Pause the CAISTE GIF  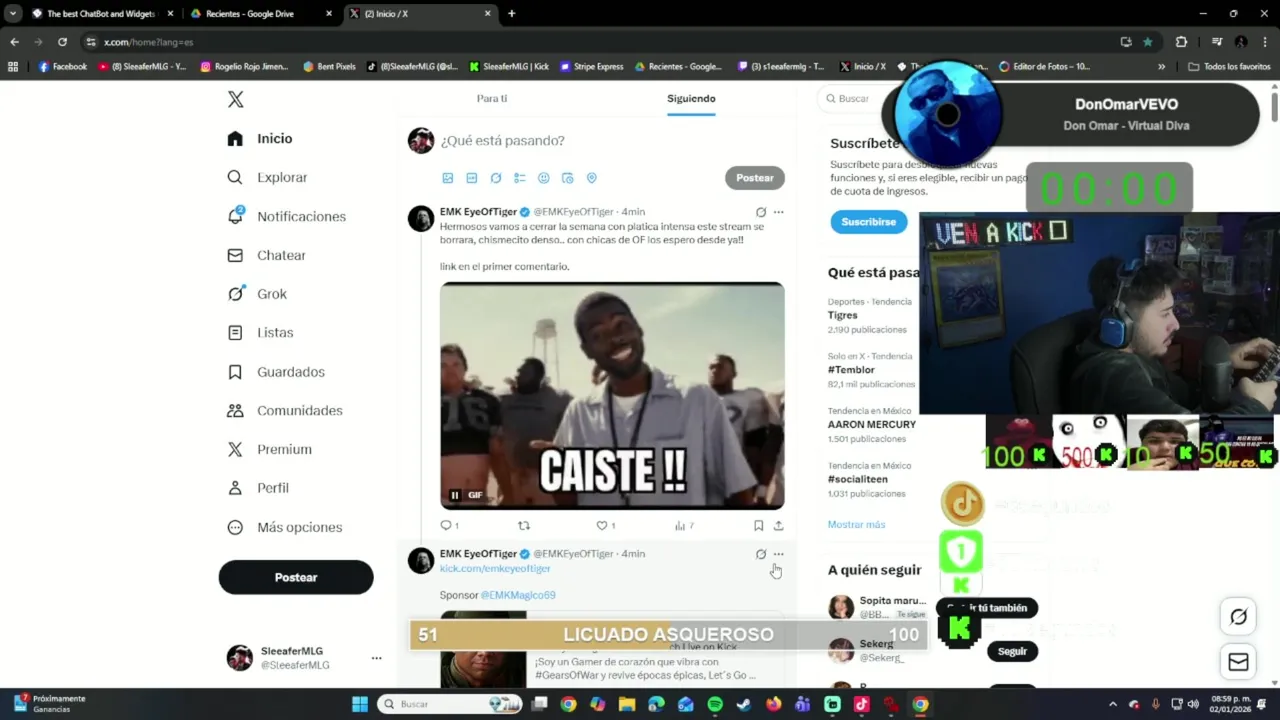tap(455, 495)
